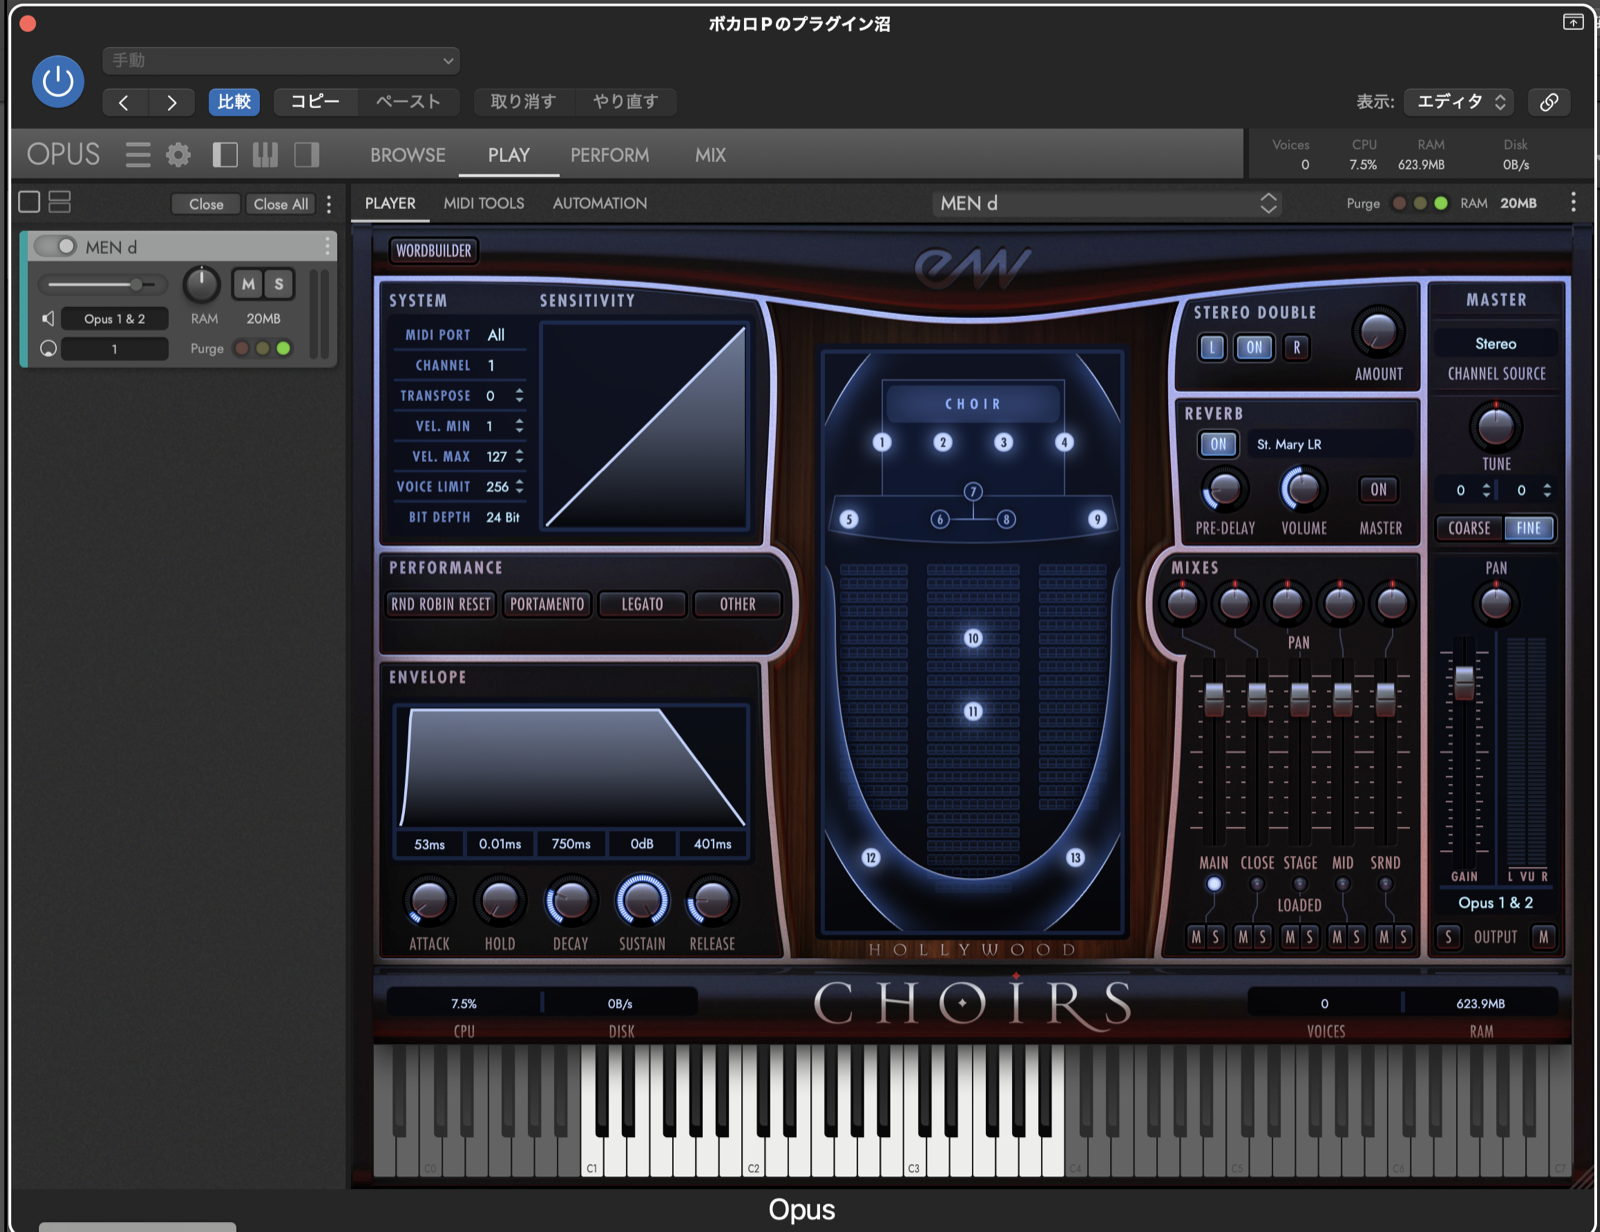Image resolution: width=1600 pixels, height=1232 pixels.
Task: Click the Close All button
Action: click(281, 204)
